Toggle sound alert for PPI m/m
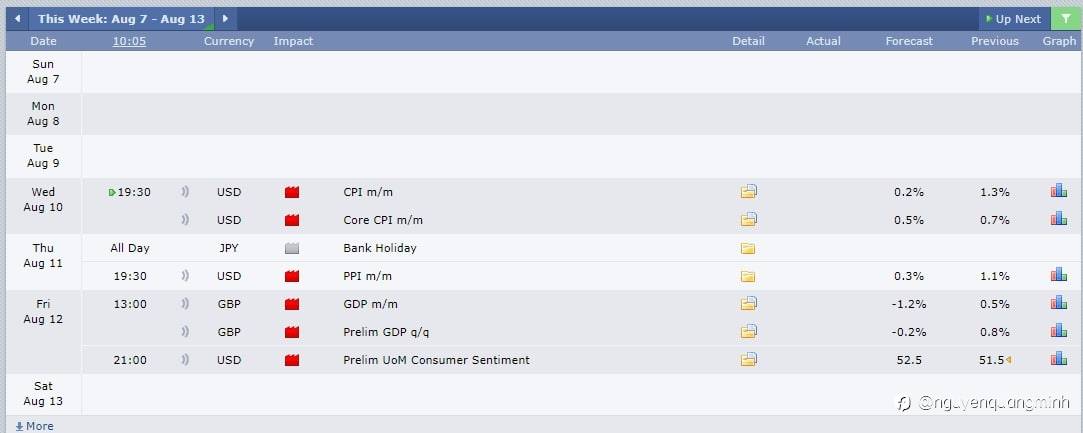1083x433 pixels. point(185,276)
